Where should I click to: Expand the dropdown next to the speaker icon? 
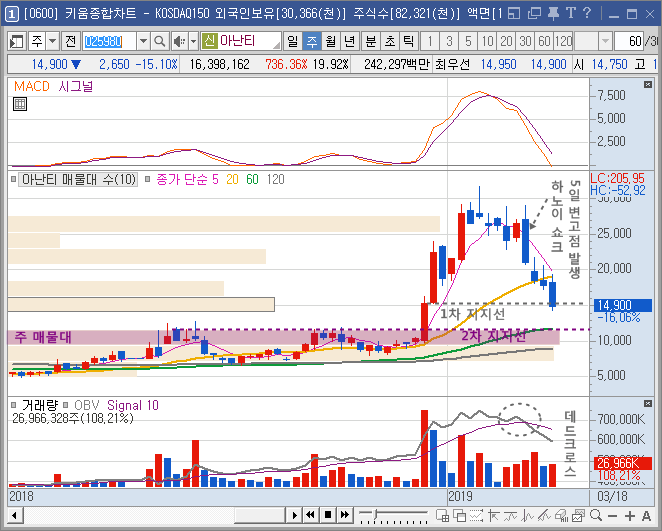(x=193, y=41)
